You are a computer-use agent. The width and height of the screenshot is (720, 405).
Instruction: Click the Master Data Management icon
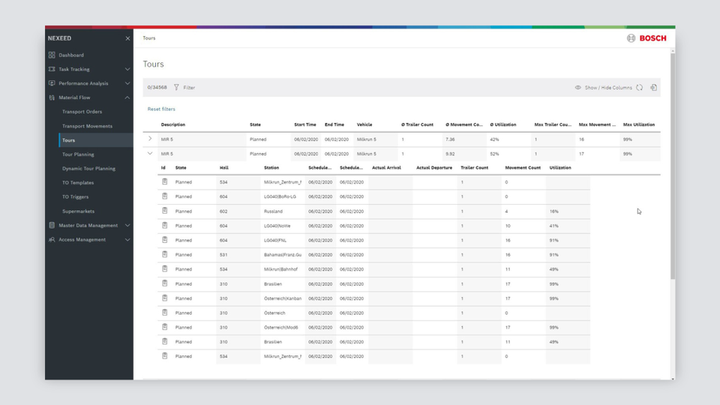(52, 225)
